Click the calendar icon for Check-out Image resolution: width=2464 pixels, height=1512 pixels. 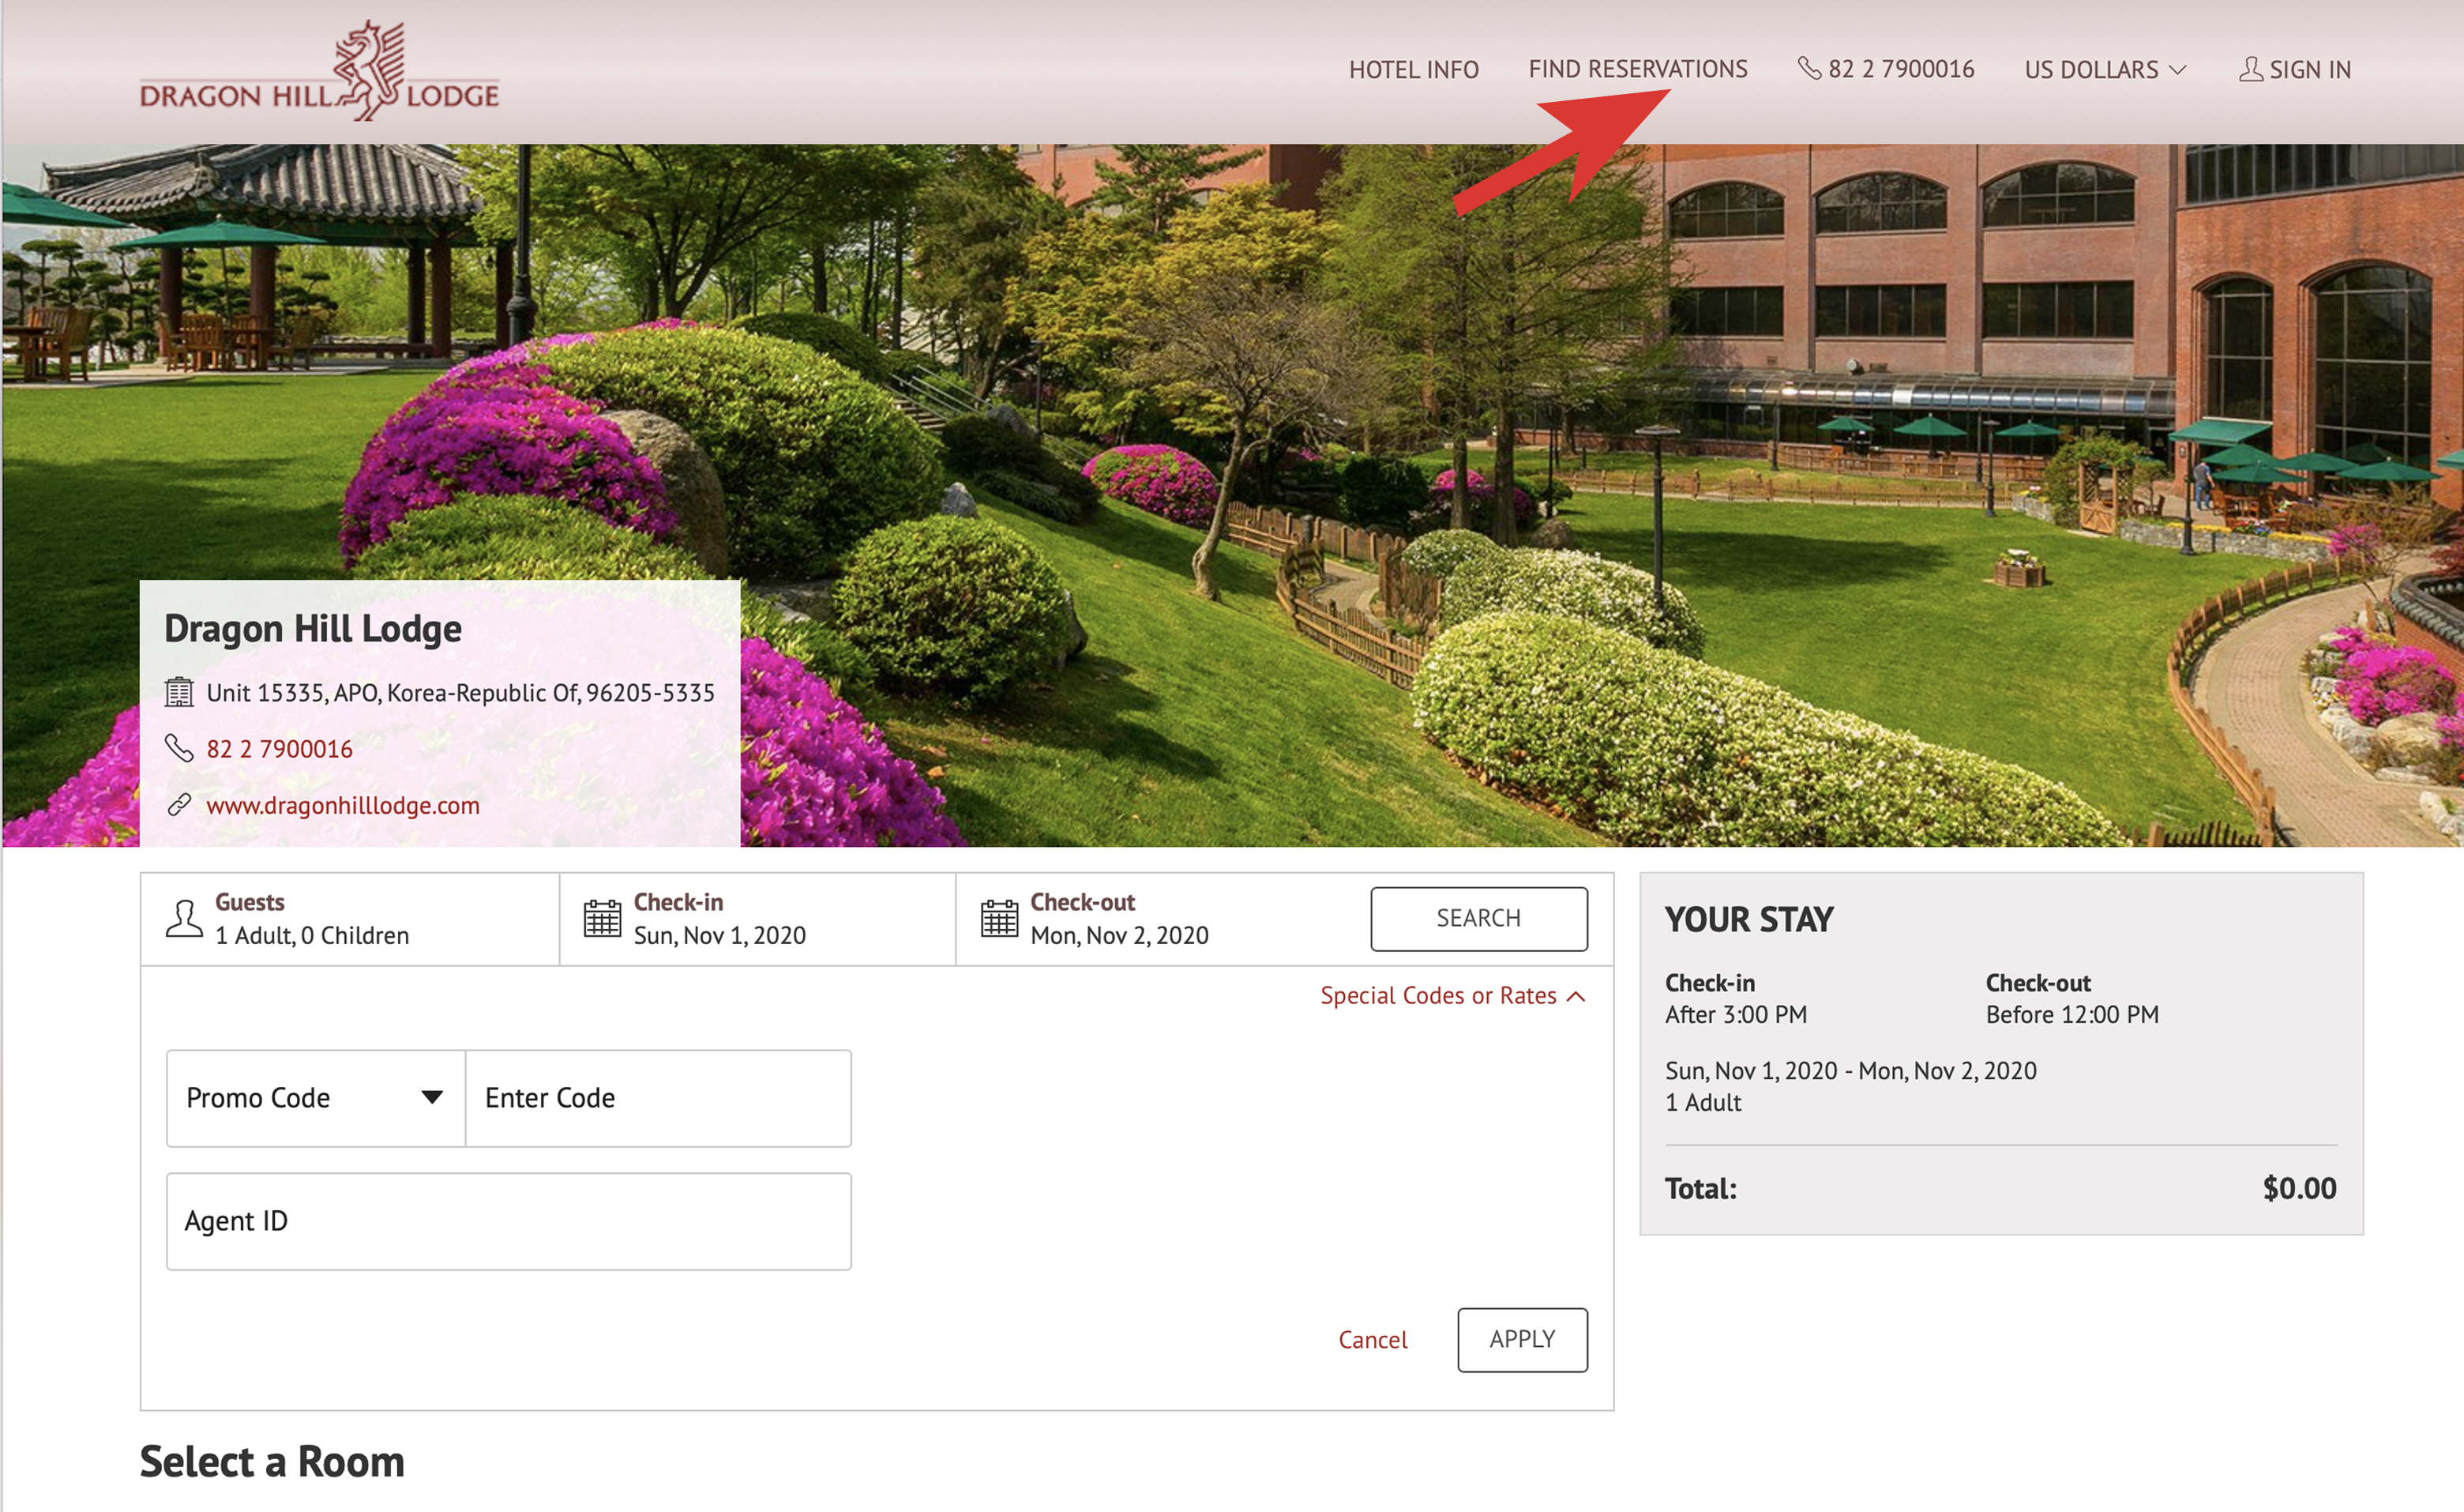[998, 916]
